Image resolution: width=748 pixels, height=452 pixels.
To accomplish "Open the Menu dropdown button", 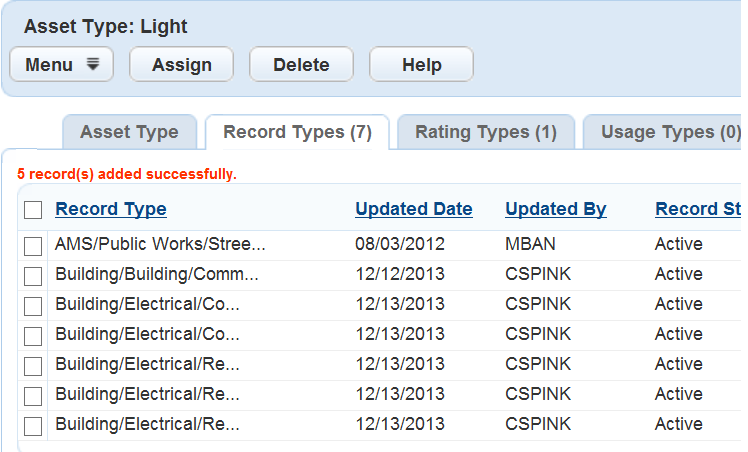I will [61, 65].
